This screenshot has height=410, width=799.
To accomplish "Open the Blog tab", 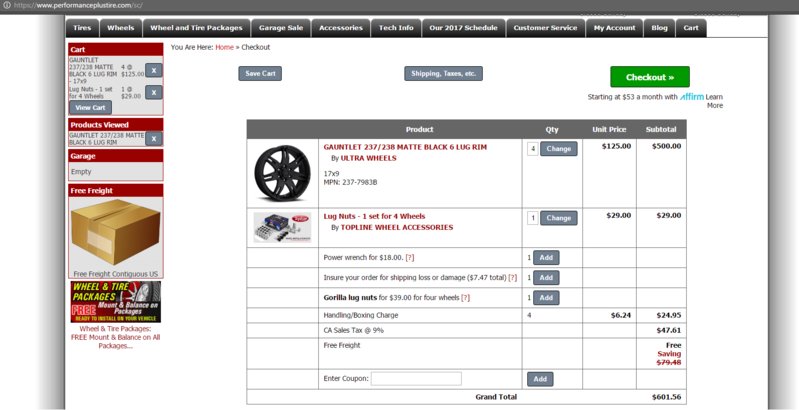I will coord(659,28).
